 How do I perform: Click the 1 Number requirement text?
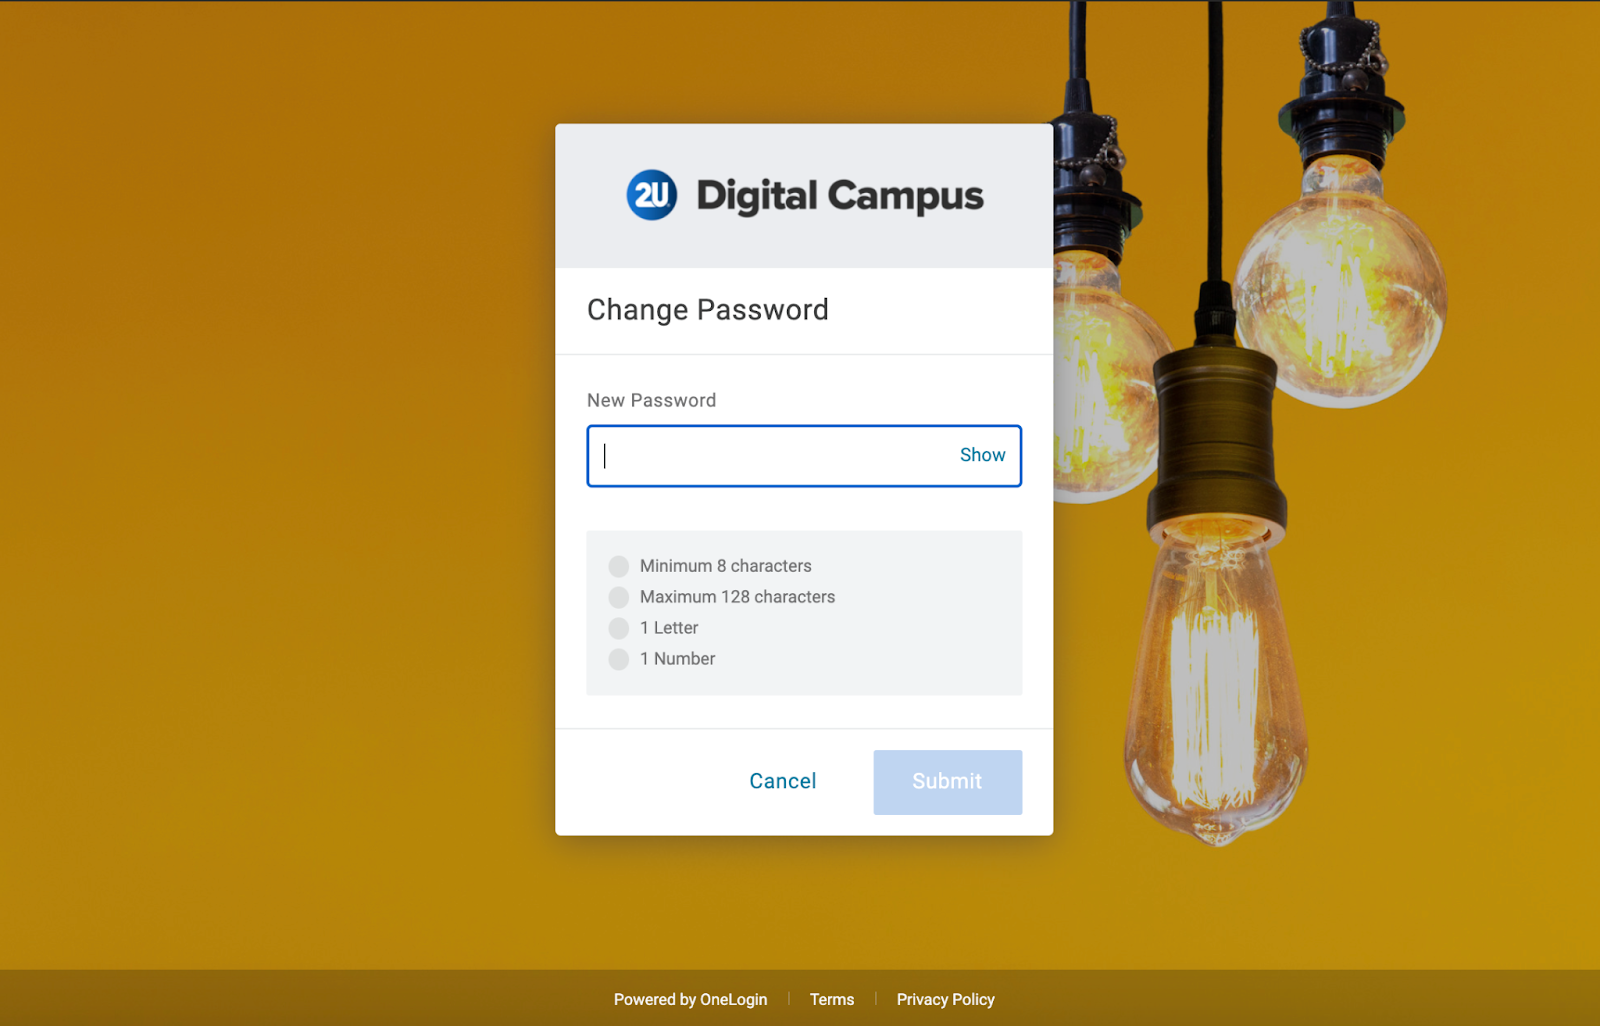point(678,659)
